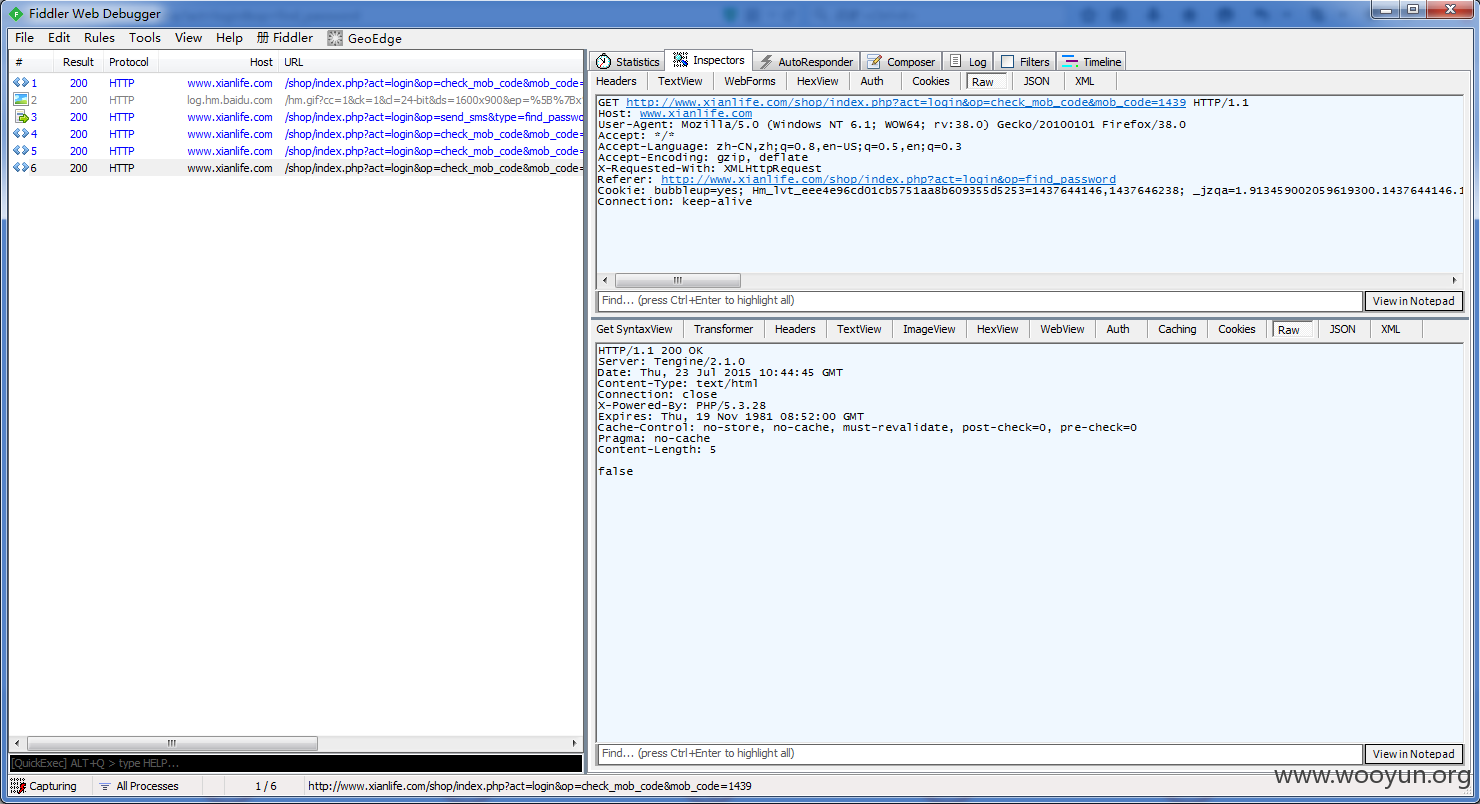Click the GeoEdge globe icon
Viewport: 1480px width, 804px height.
(335, 38)
